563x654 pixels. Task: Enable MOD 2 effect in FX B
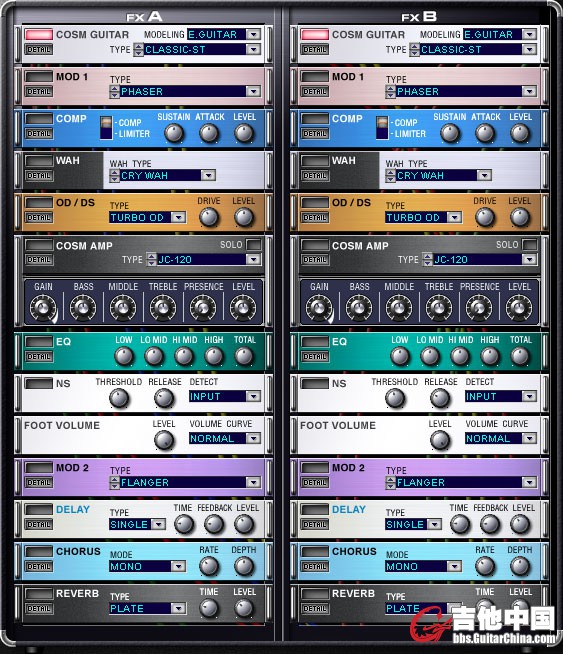pos(315,468)
